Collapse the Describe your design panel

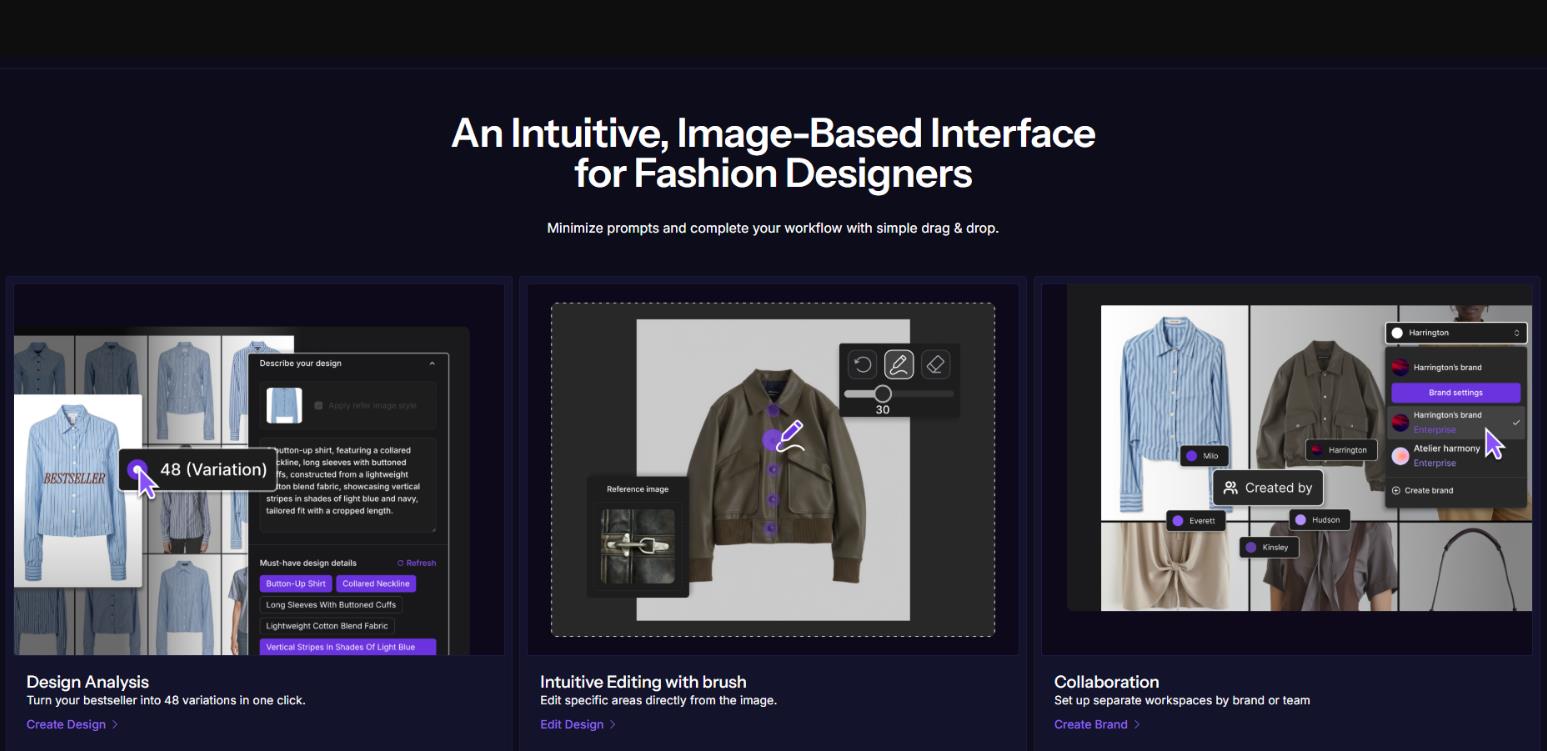pos(432,364)
